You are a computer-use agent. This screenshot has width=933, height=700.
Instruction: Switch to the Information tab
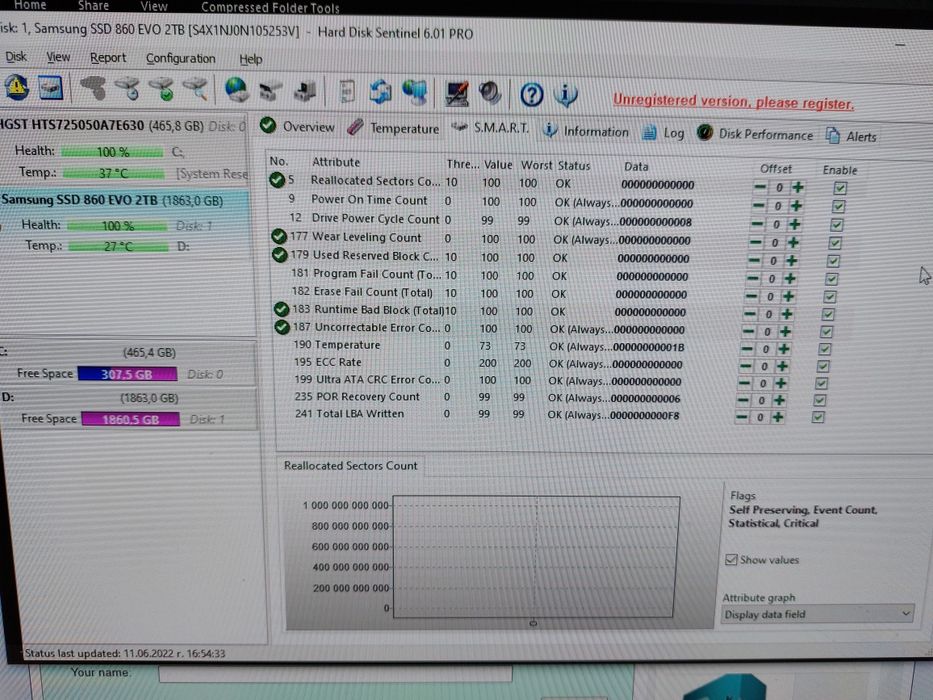tap(586, 132)
